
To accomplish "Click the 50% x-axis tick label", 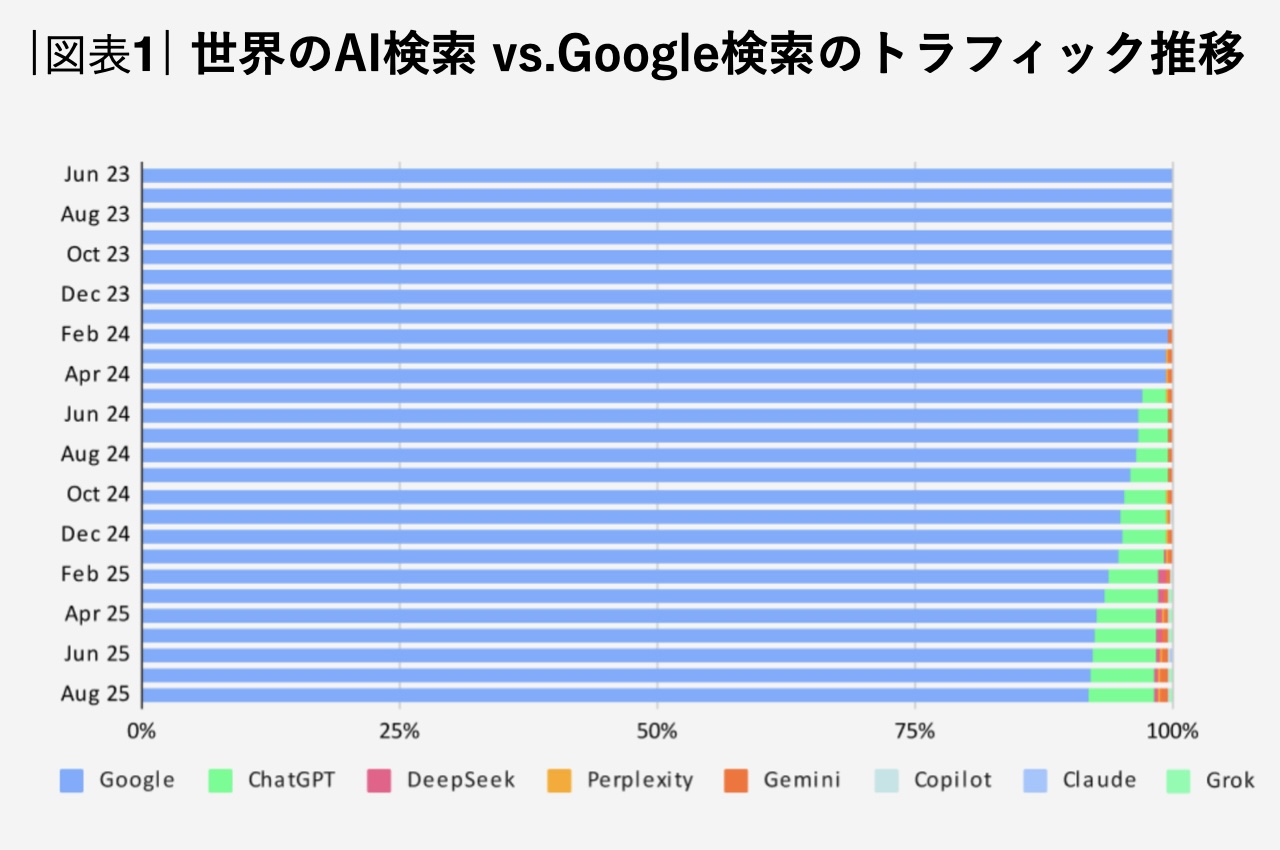I will (x=657, y=731).
